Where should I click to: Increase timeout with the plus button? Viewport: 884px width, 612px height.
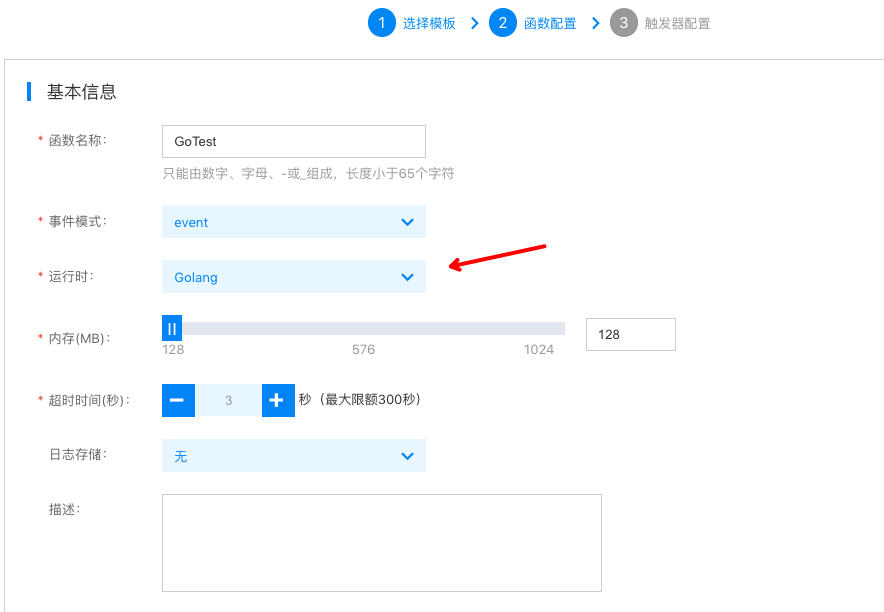(278, 400)
